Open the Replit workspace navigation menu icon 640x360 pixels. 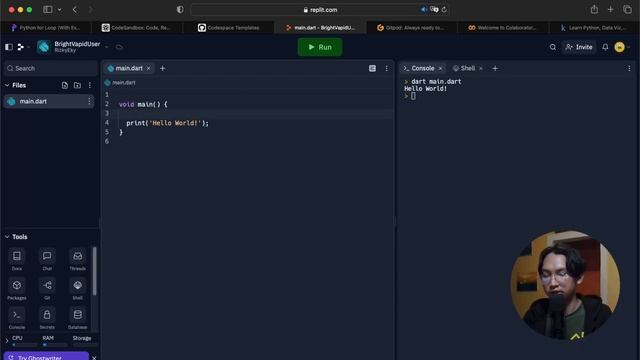(x=21, y=47)
